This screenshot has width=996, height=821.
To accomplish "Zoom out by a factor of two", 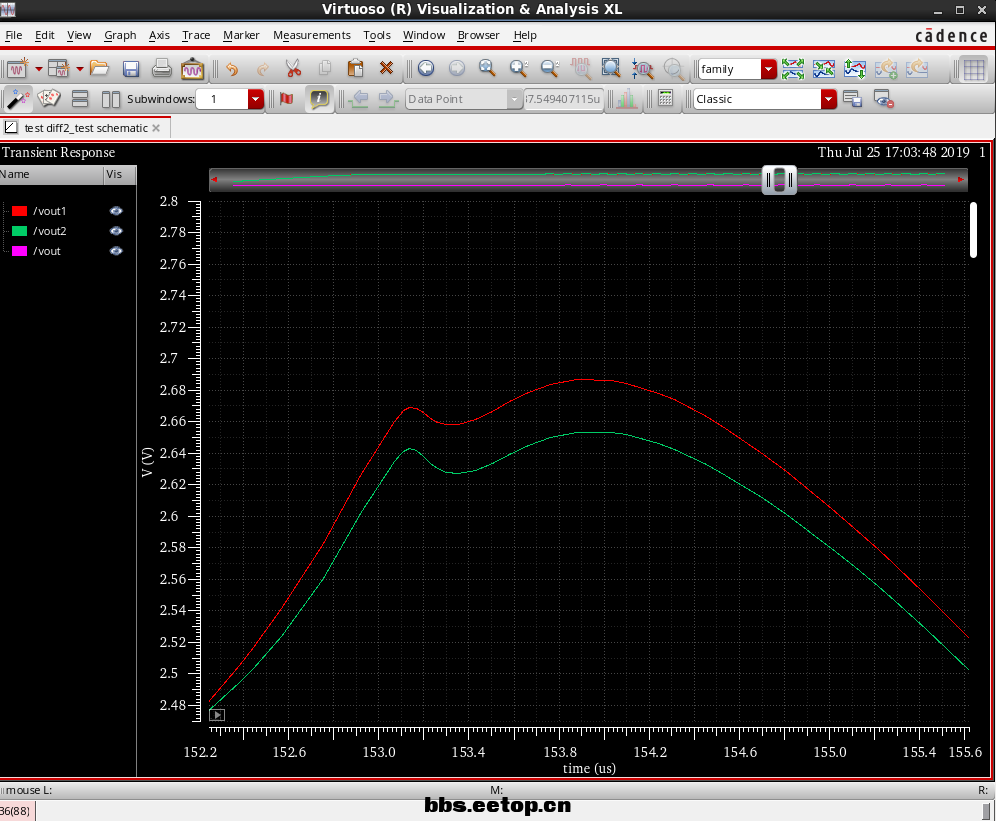I will tap(549, 68).
